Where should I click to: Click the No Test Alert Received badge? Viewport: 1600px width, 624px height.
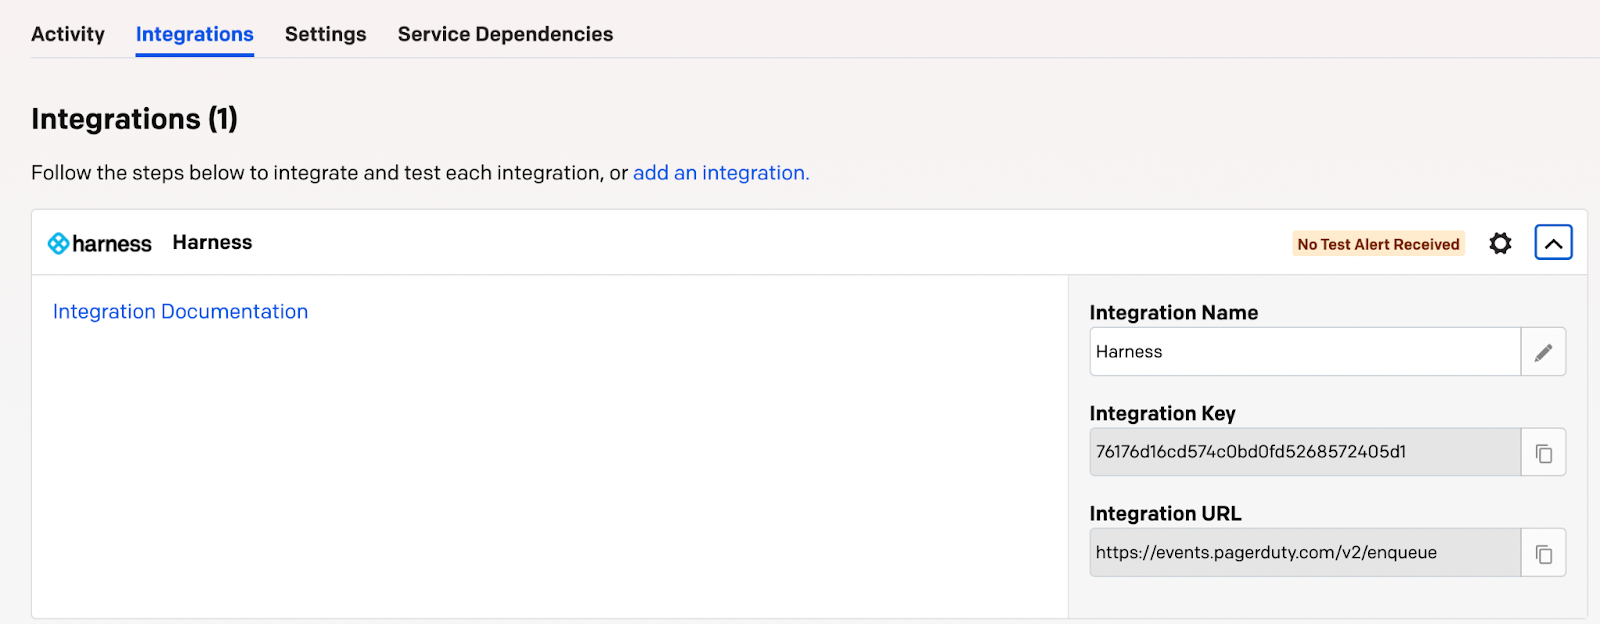(x=1377, y=243)
